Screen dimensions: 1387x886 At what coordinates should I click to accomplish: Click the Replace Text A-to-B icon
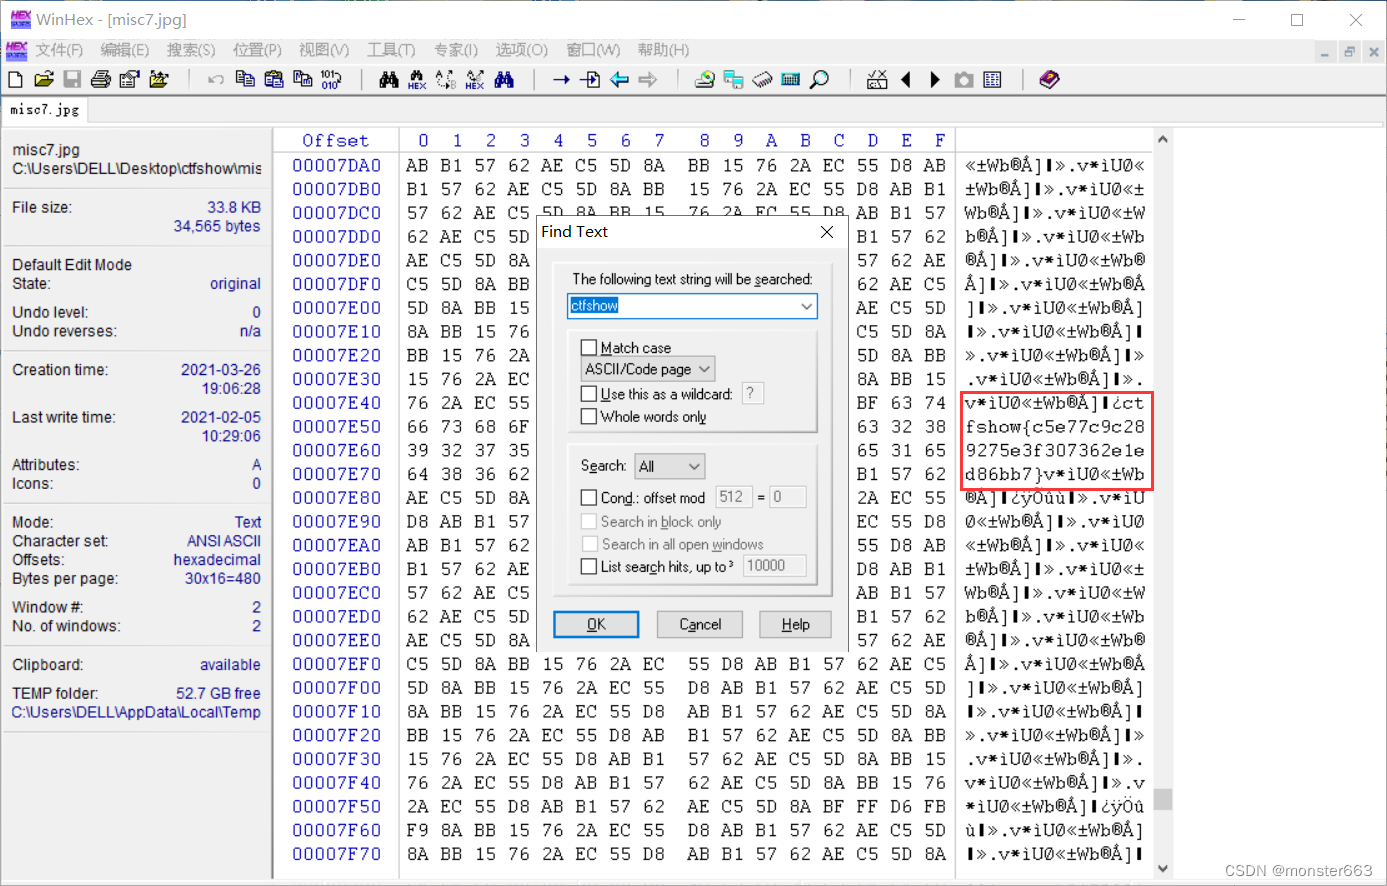click(446, 79)
